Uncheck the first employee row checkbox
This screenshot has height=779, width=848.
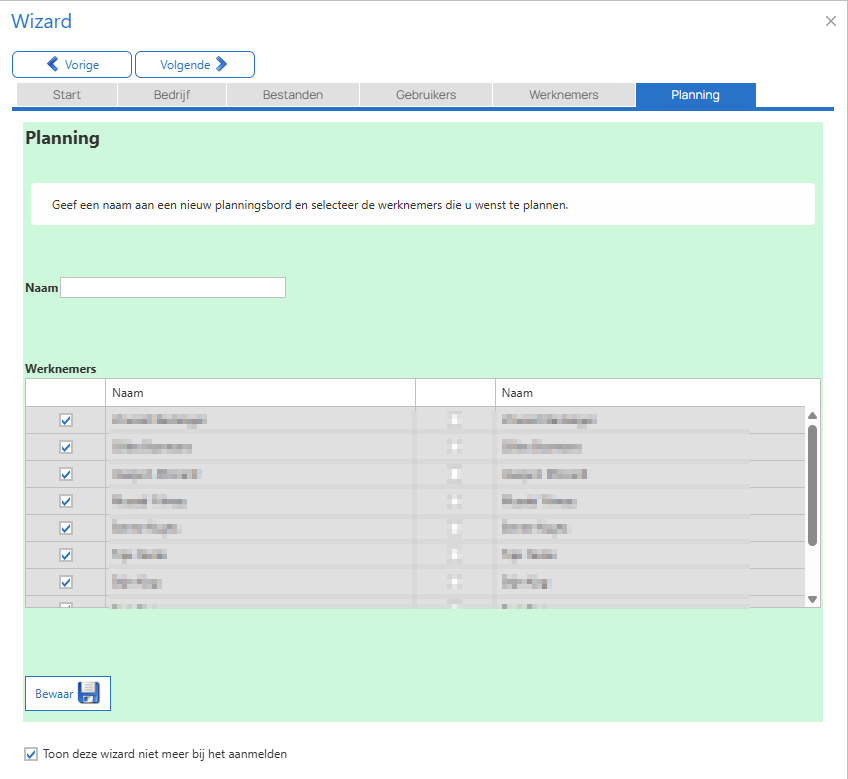coord(66,420)
